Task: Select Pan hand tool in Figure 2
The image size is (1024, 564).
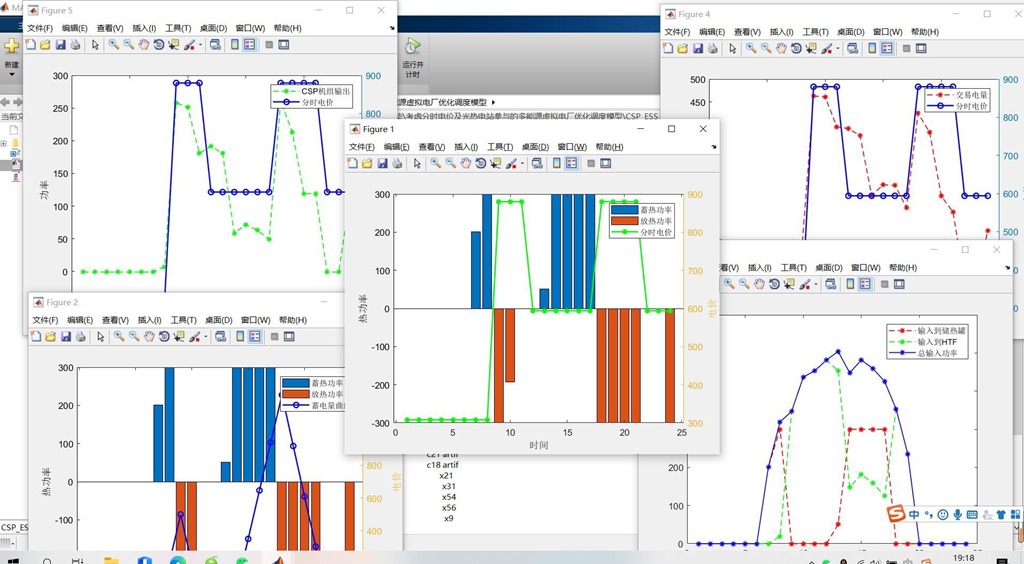Action: coord(148,336)
